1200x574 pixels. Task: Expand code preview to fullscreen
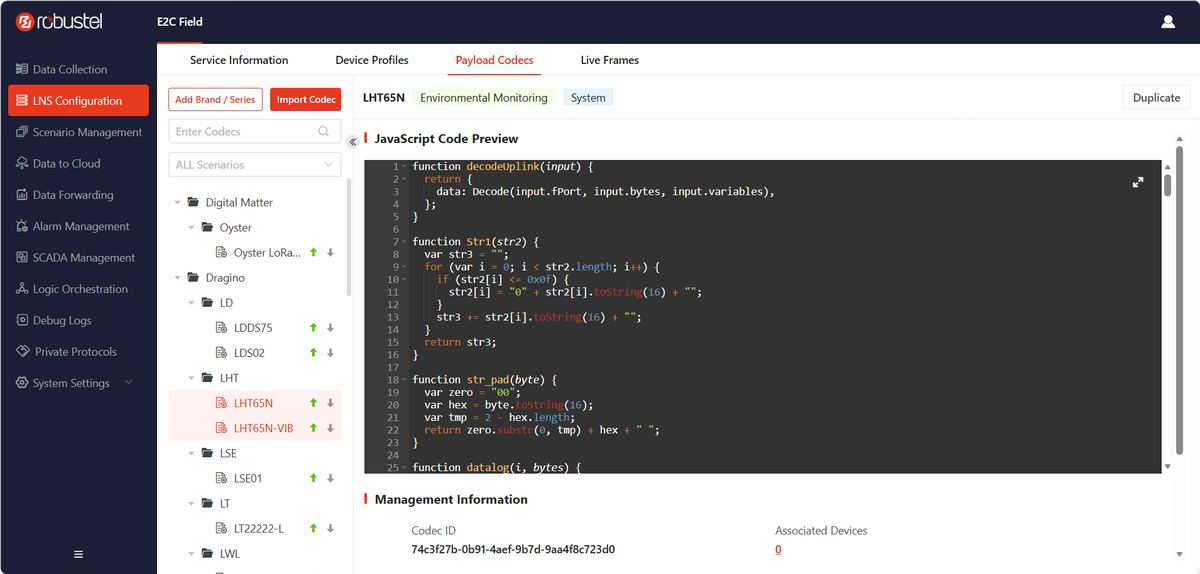1138,182
